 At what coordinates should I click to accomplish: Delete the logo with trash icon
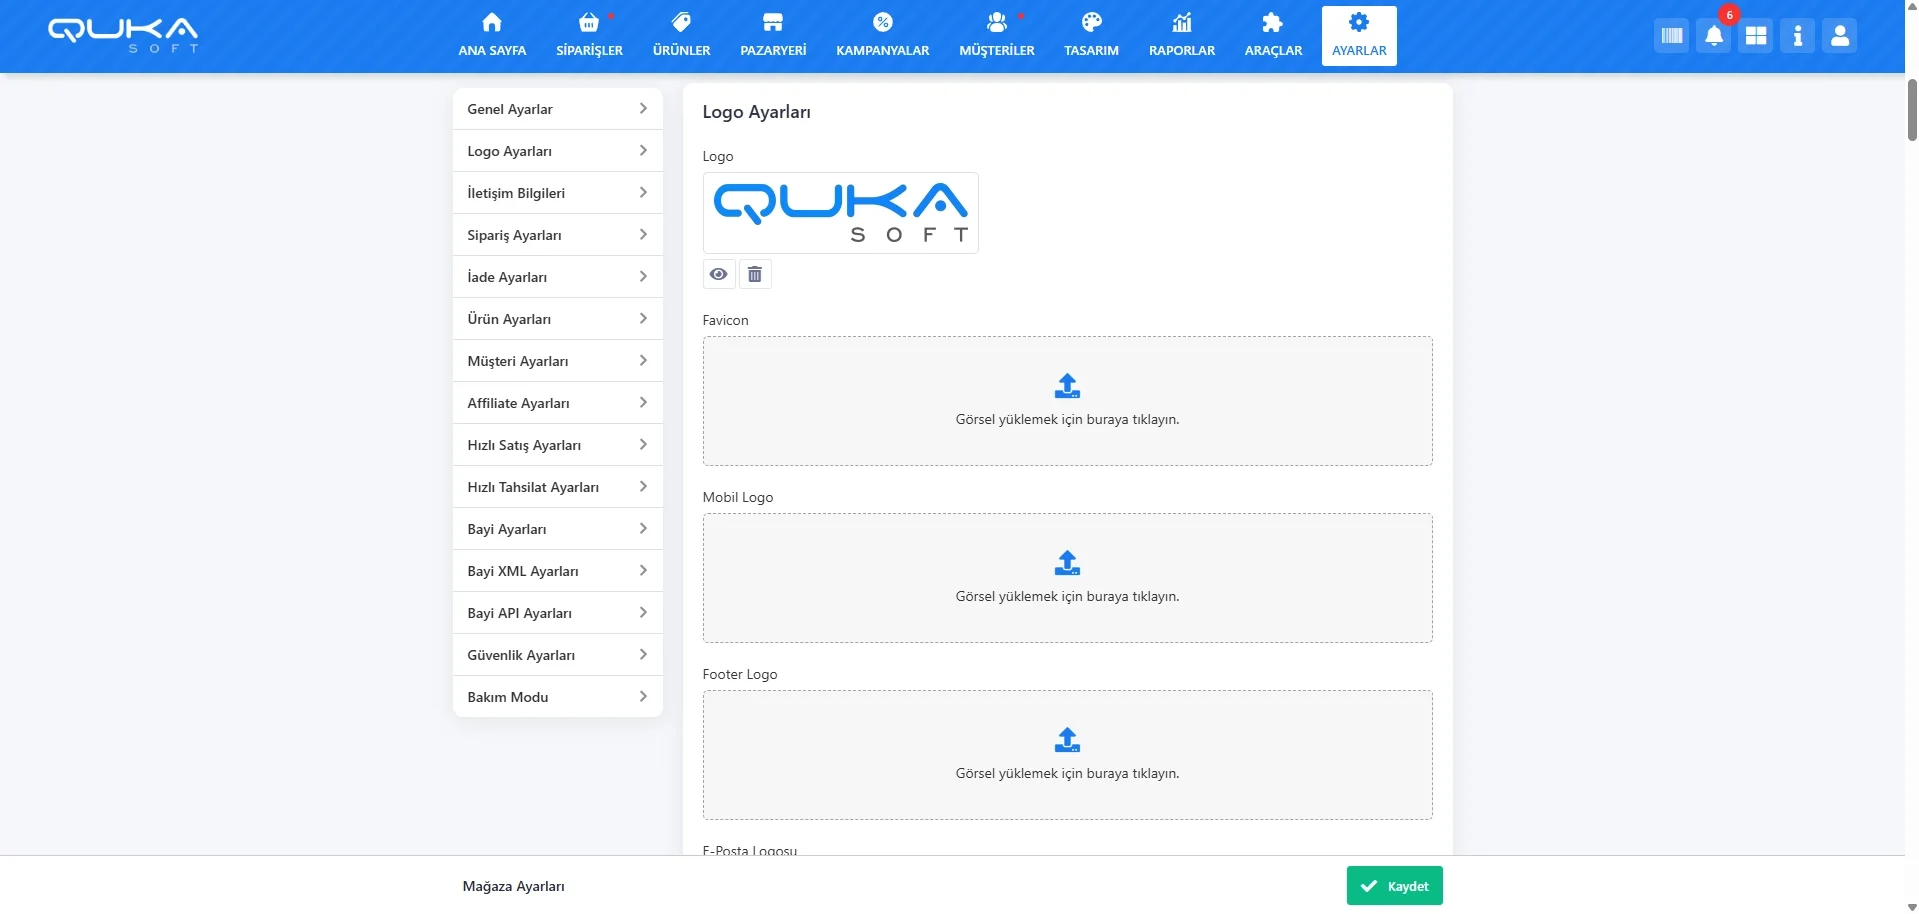[x=755, y=274]
